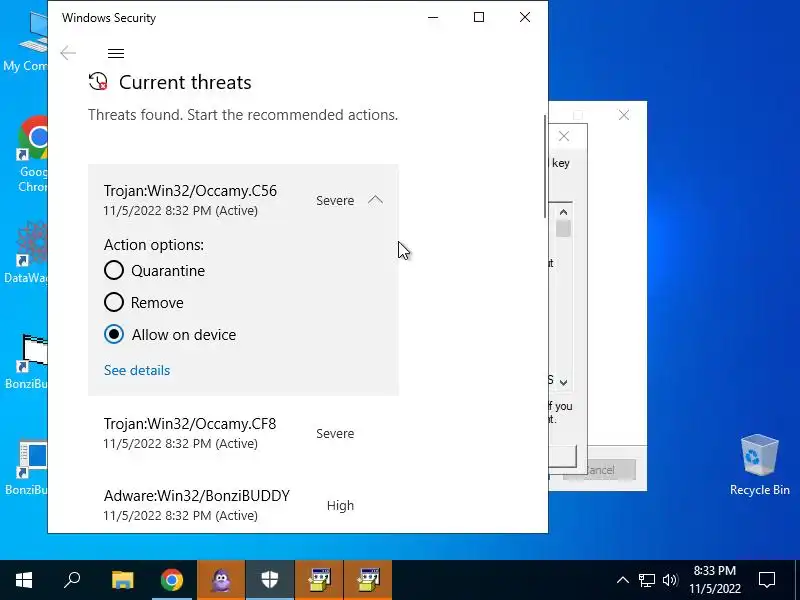Open taskbar search magnifier
Viewport: 800px width, 600px height.
pos(72,580)
